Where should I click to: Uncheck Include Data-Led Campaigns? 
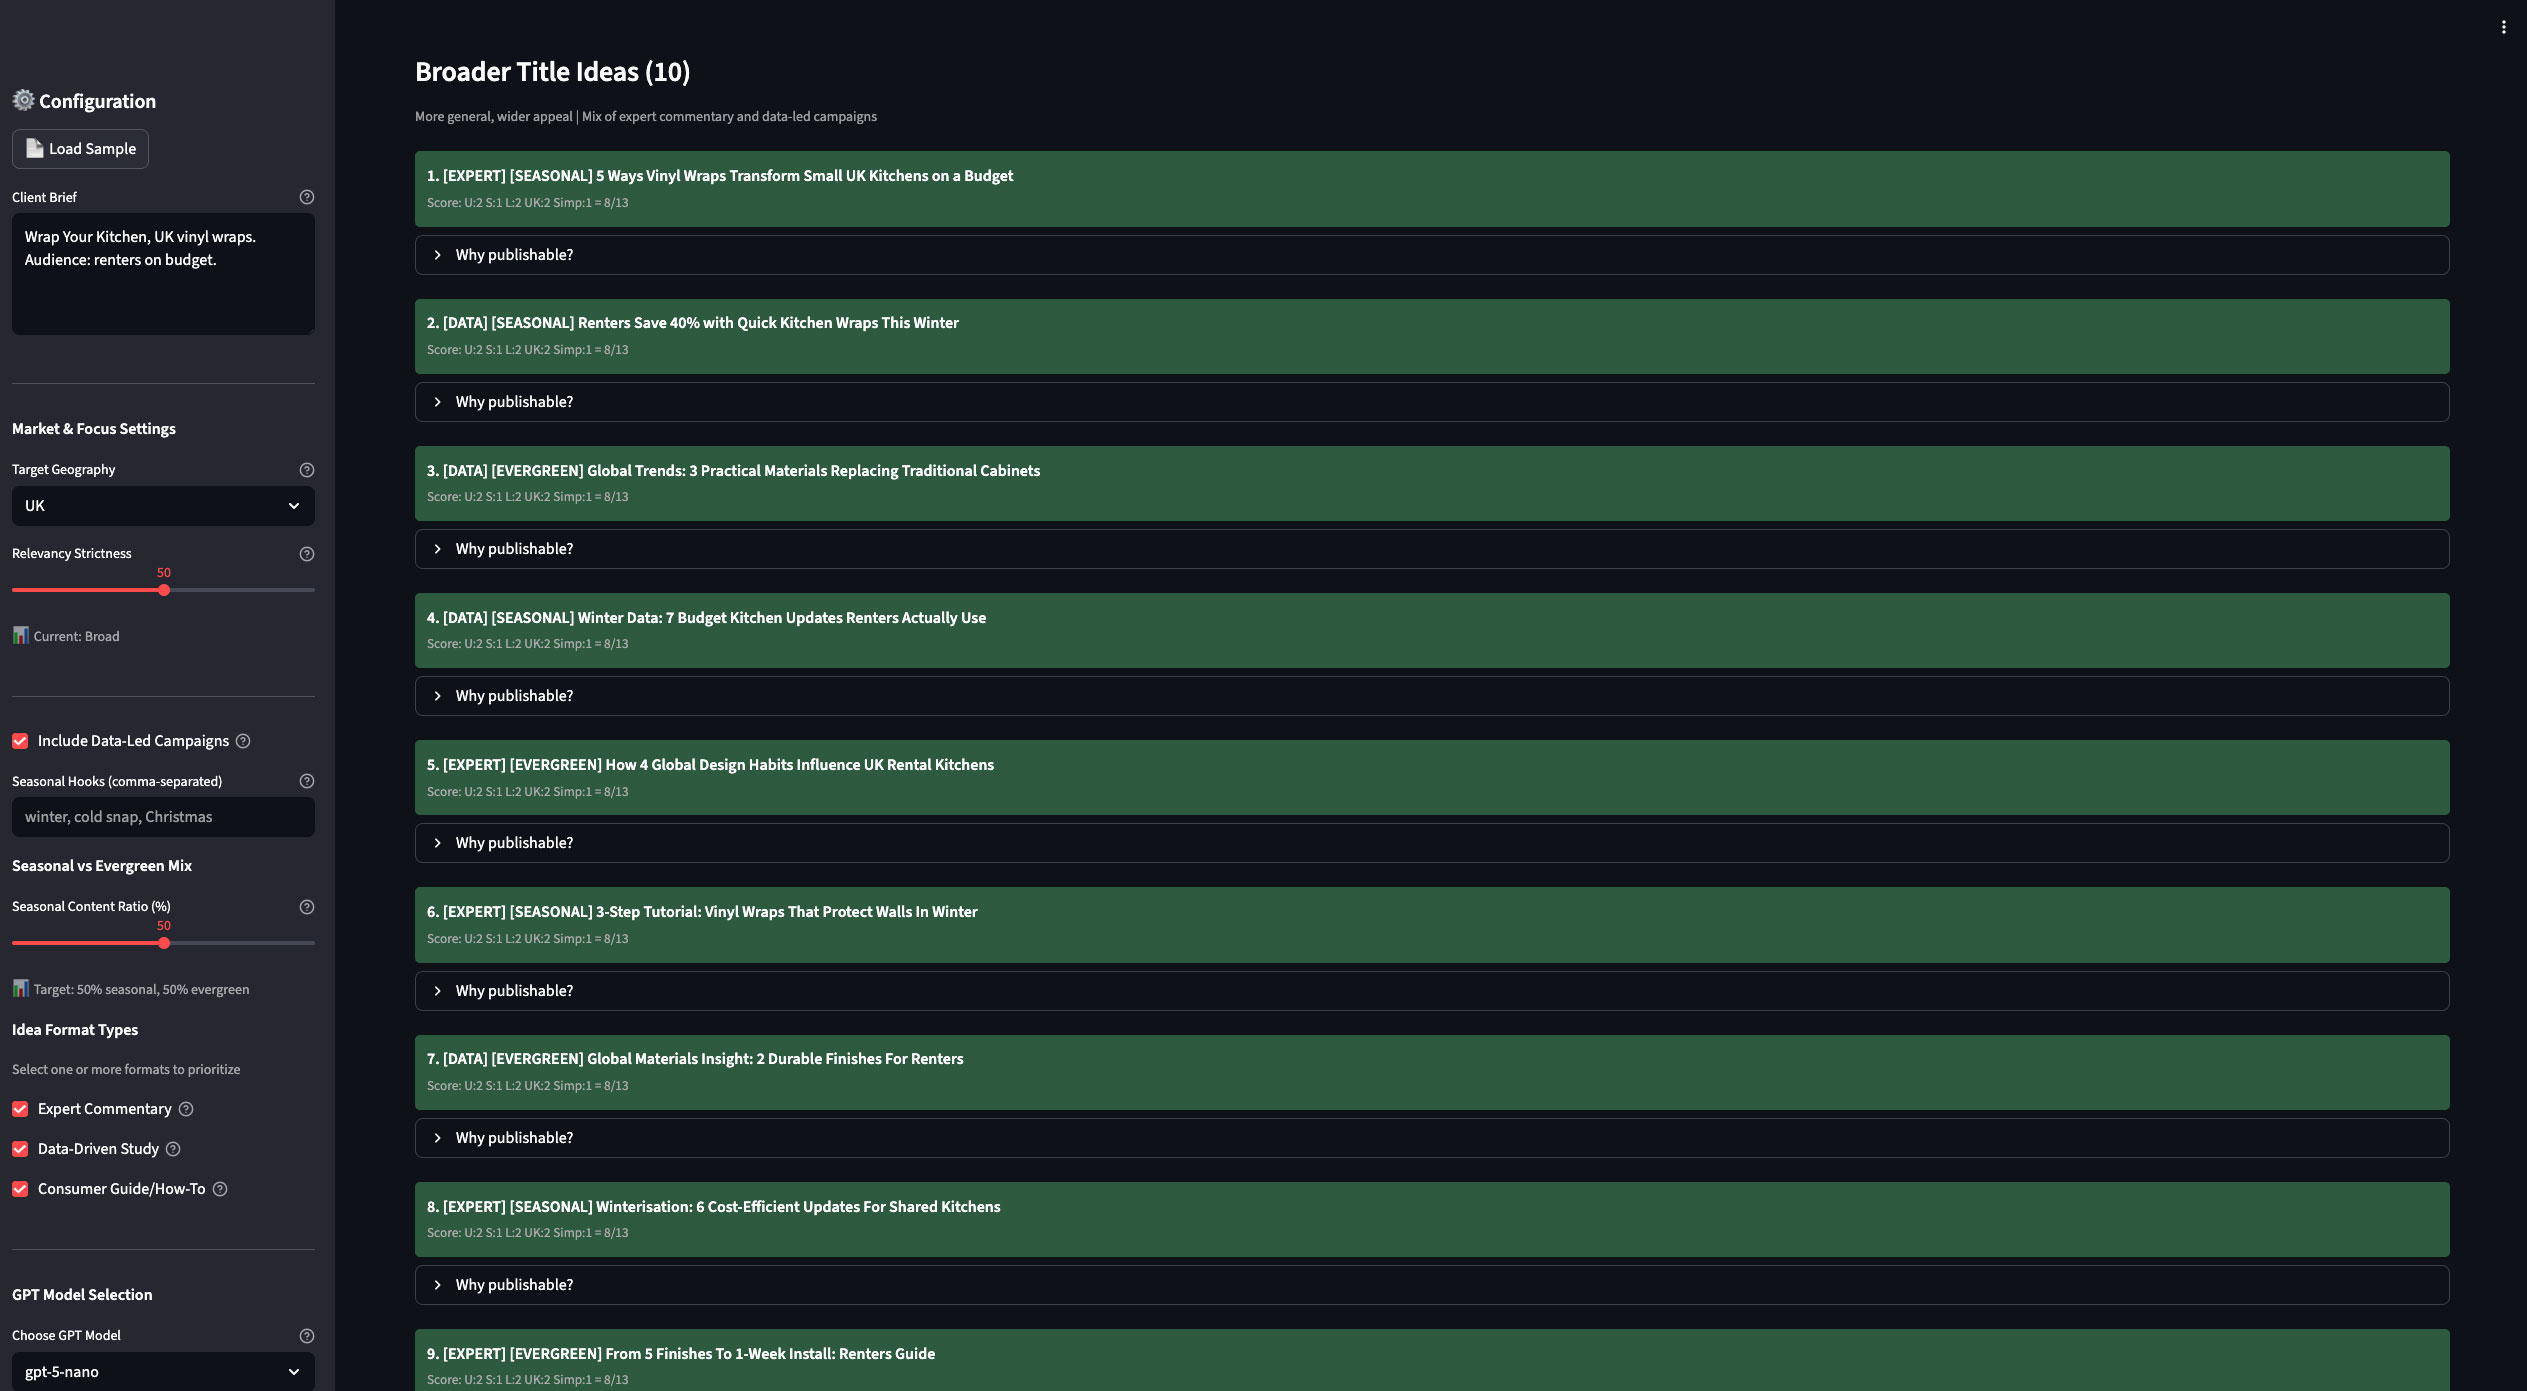19,740
